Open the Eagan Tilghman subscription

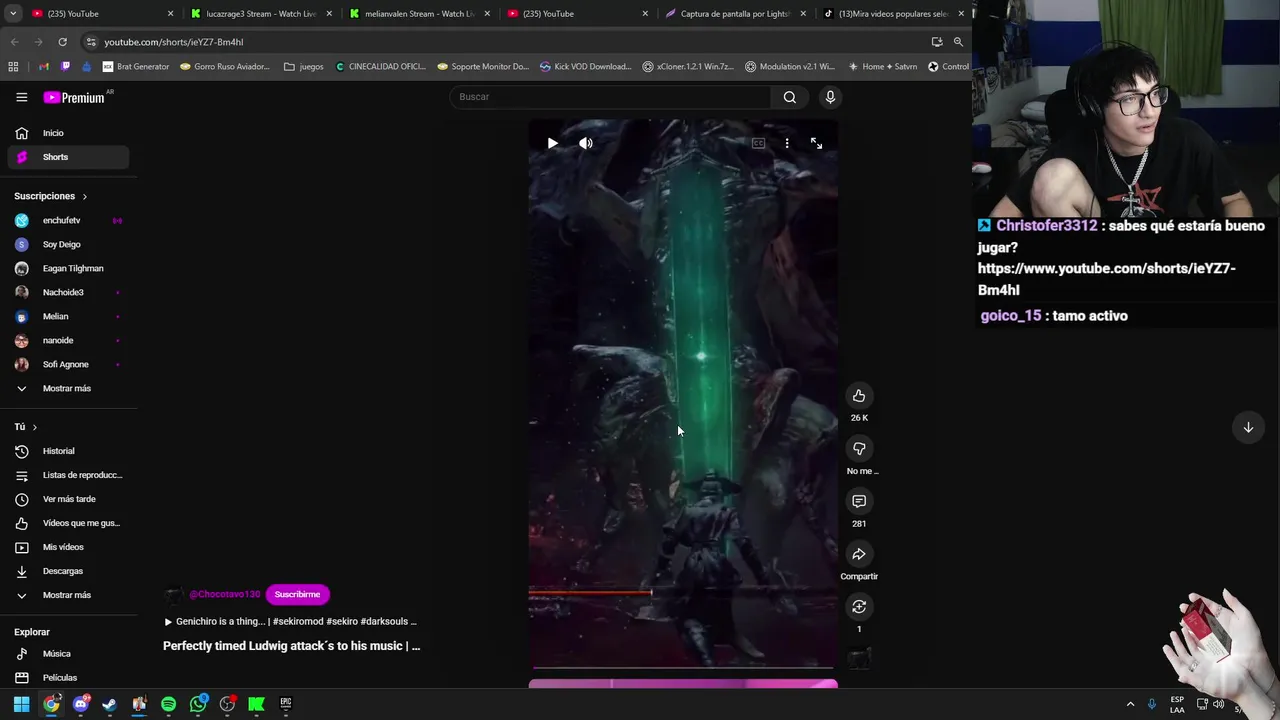pos(68,268)
